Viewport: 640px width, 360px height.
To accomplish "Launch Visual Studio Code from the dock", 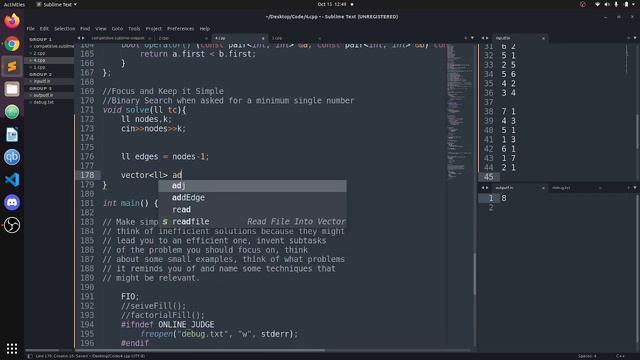I will [12, 180].
